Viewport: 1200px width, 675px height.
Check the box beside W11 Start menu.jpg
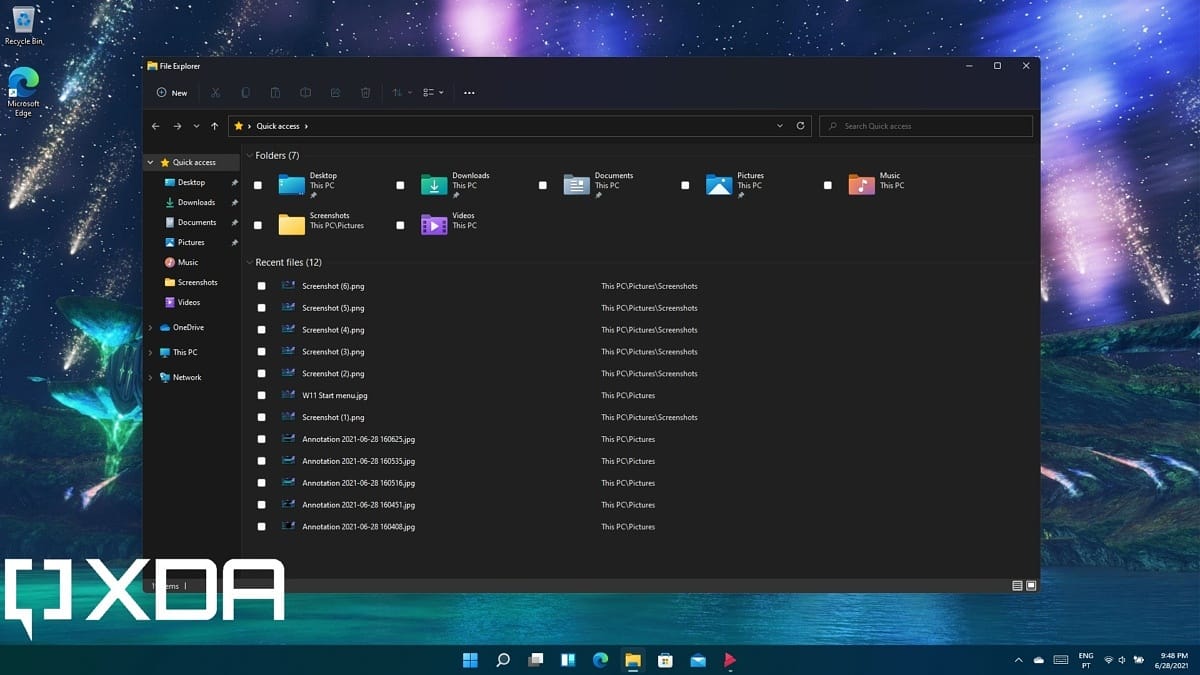click(x=262, y=395)
